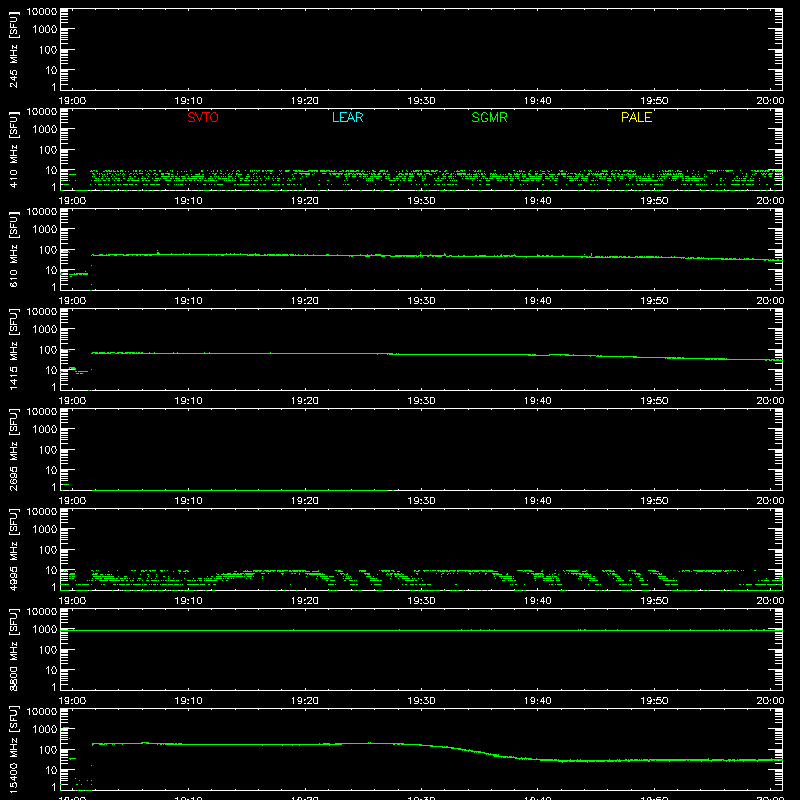Click the 1000 label on 8800 MHz axis
Image resolution: width=800 pixels, height=800 pixels.
[45, 629]
